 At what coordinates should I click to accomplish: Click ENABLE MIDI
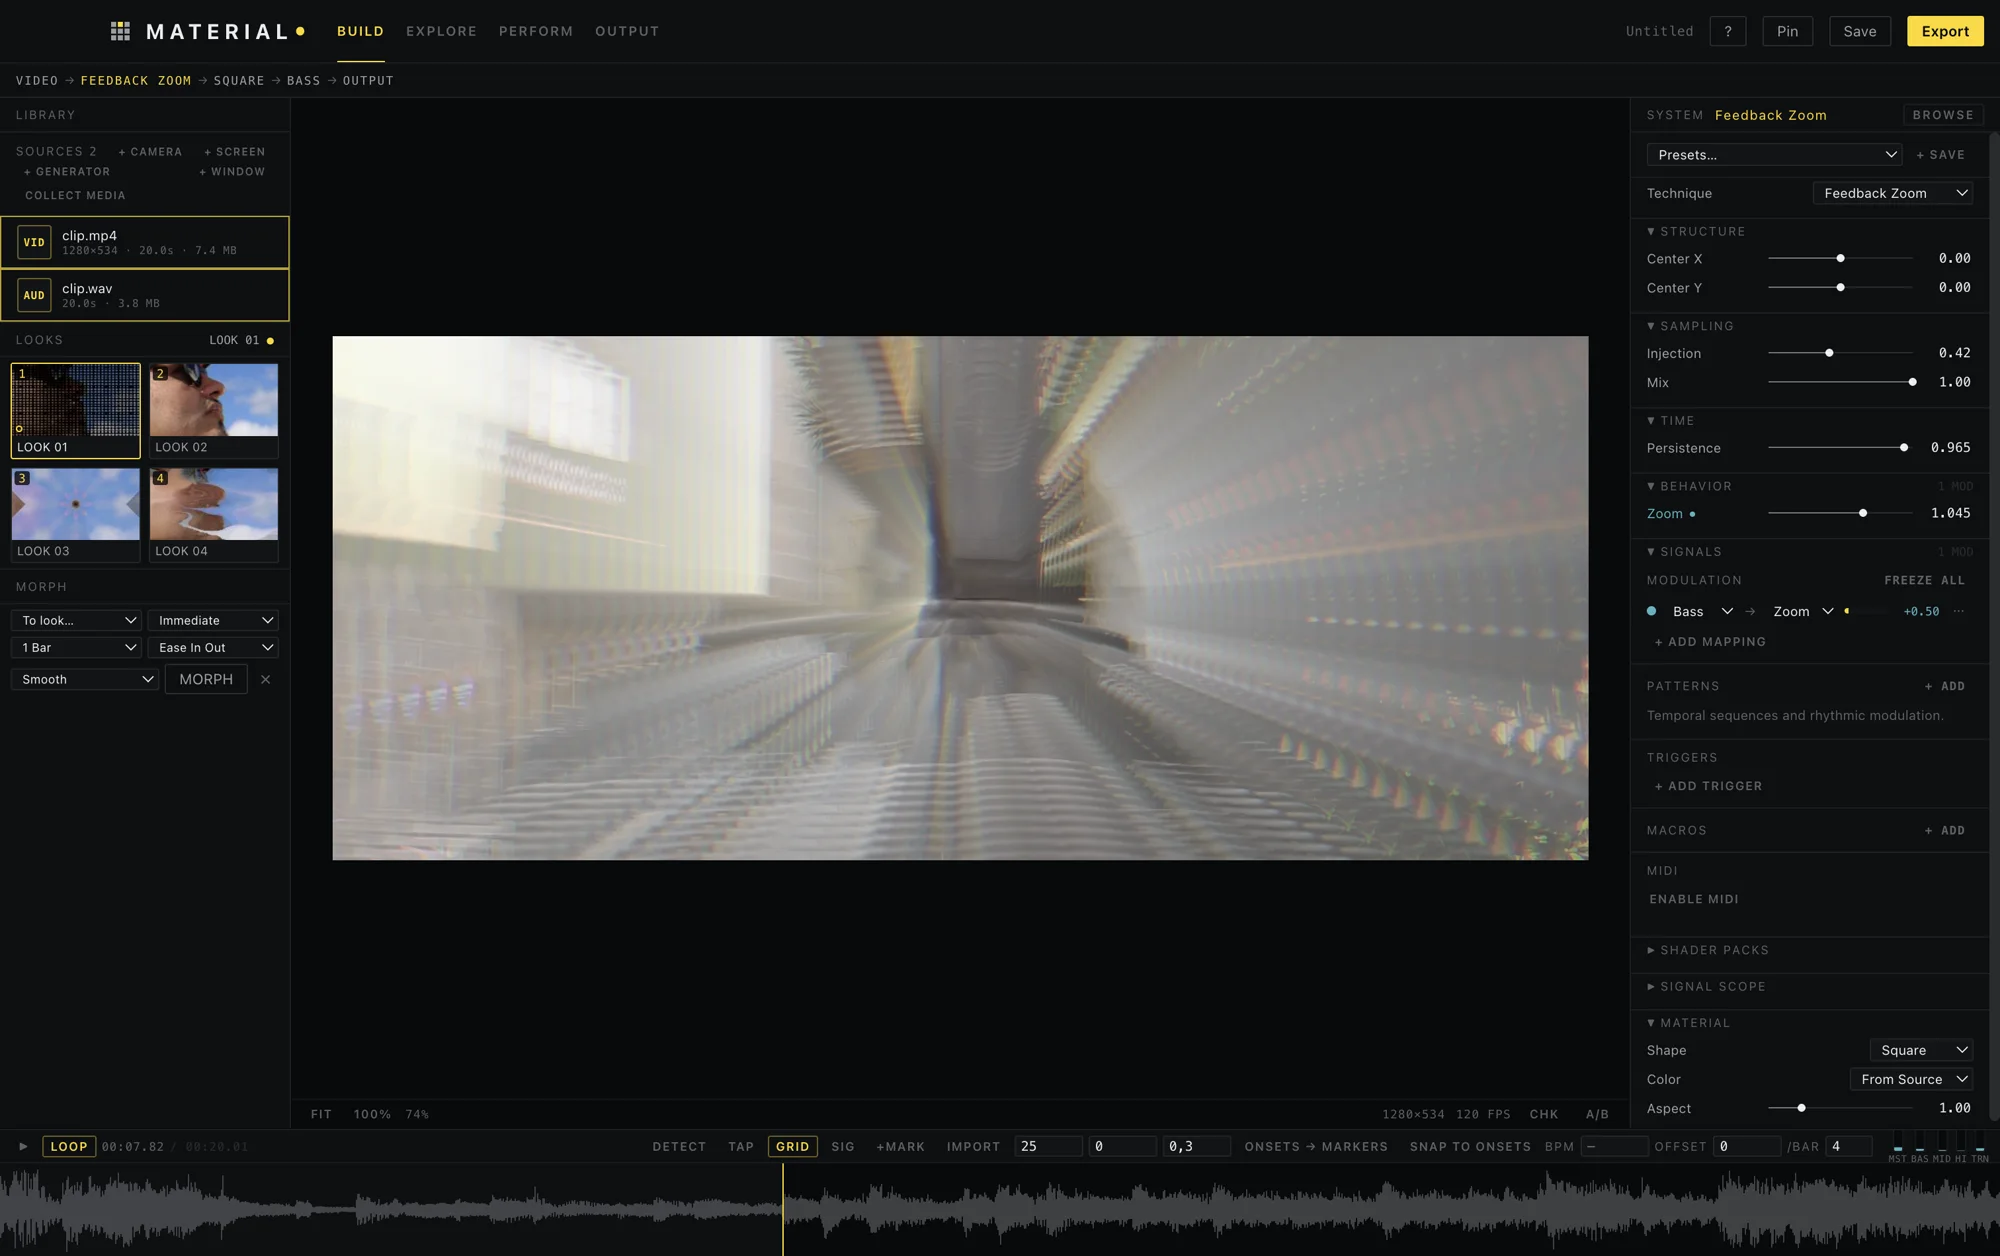(x=1694, y=899)
